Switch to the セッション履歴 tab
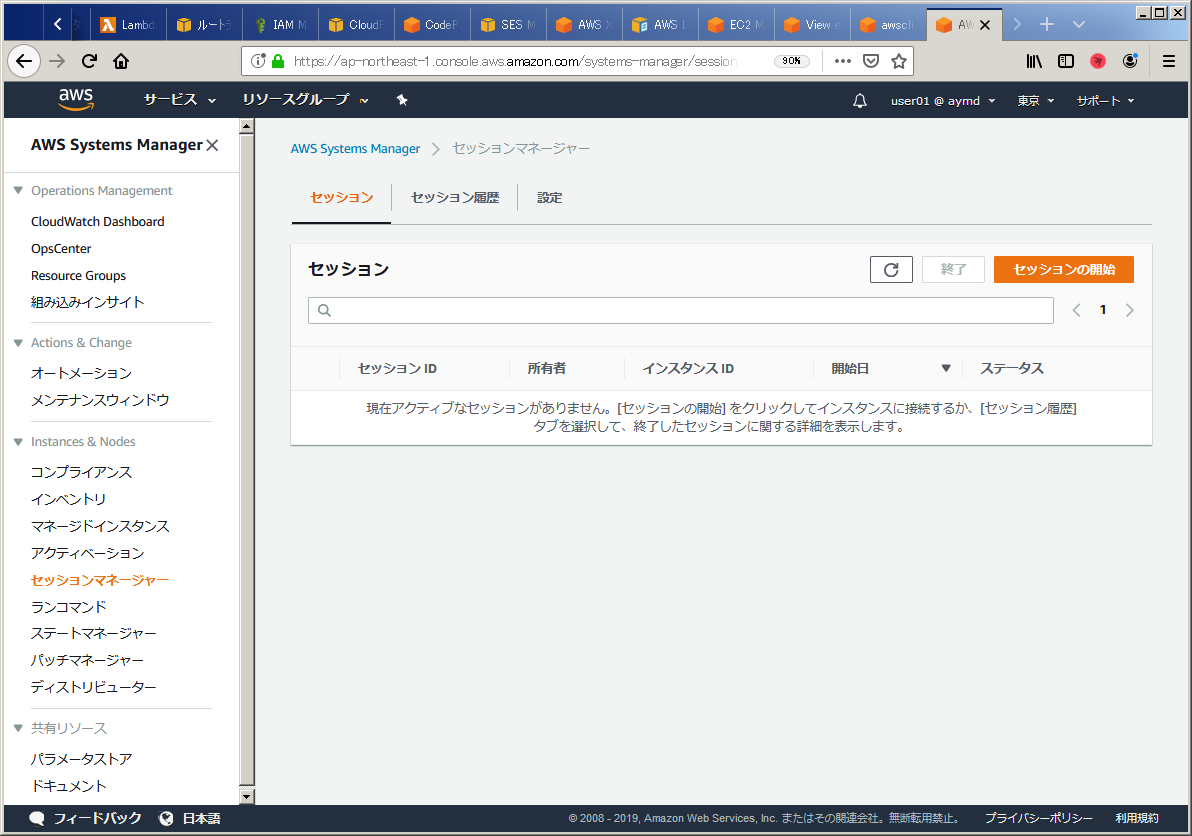 (x=455, y=198)
